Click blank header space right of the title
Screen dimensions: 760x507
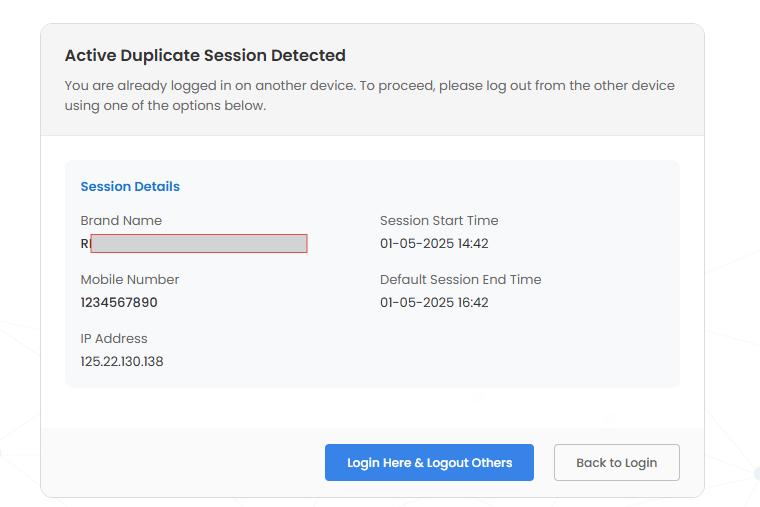tap(520, 56)
